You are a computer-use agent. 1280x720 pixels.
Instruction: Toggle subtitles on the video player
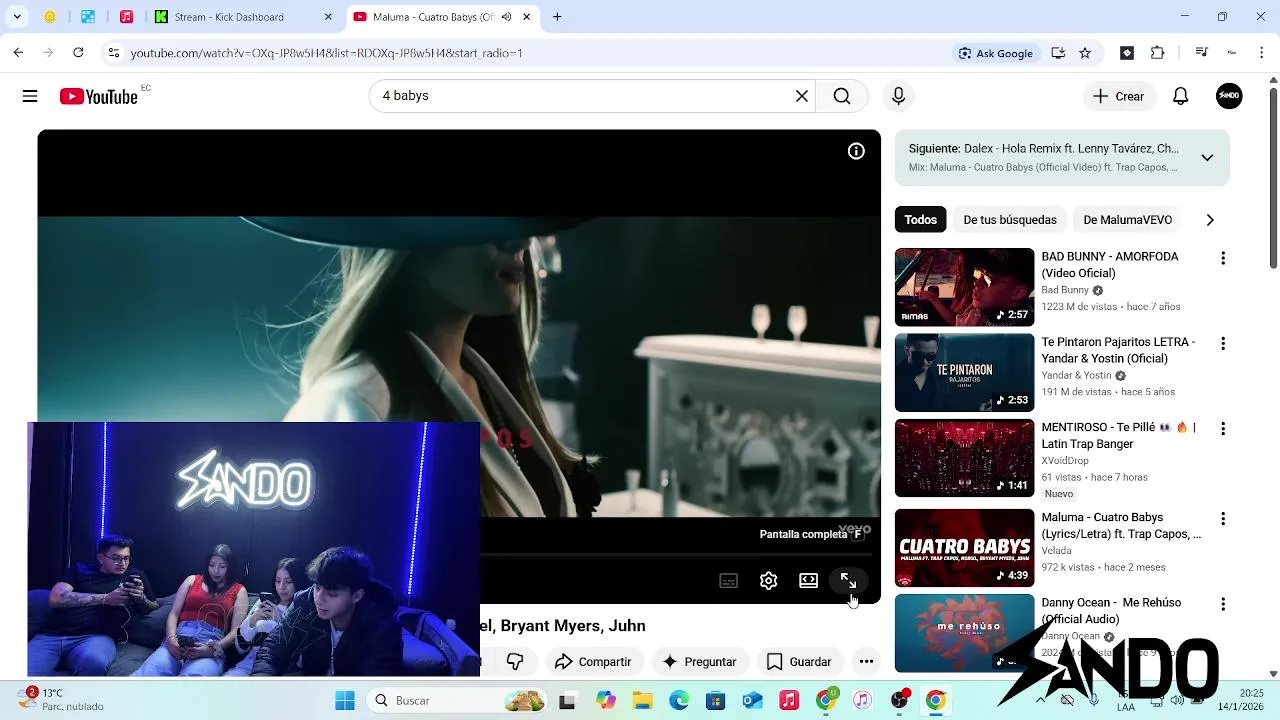(x=728, y=581)
